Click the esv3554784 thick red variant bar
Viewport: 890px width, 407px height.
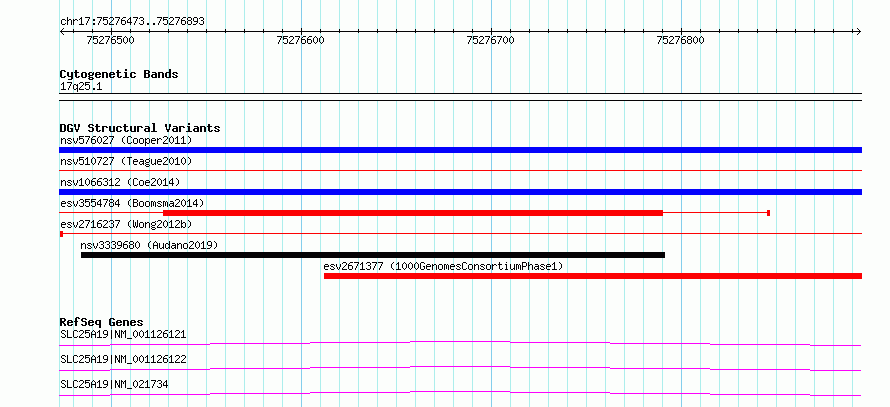(x=413, y=213)
